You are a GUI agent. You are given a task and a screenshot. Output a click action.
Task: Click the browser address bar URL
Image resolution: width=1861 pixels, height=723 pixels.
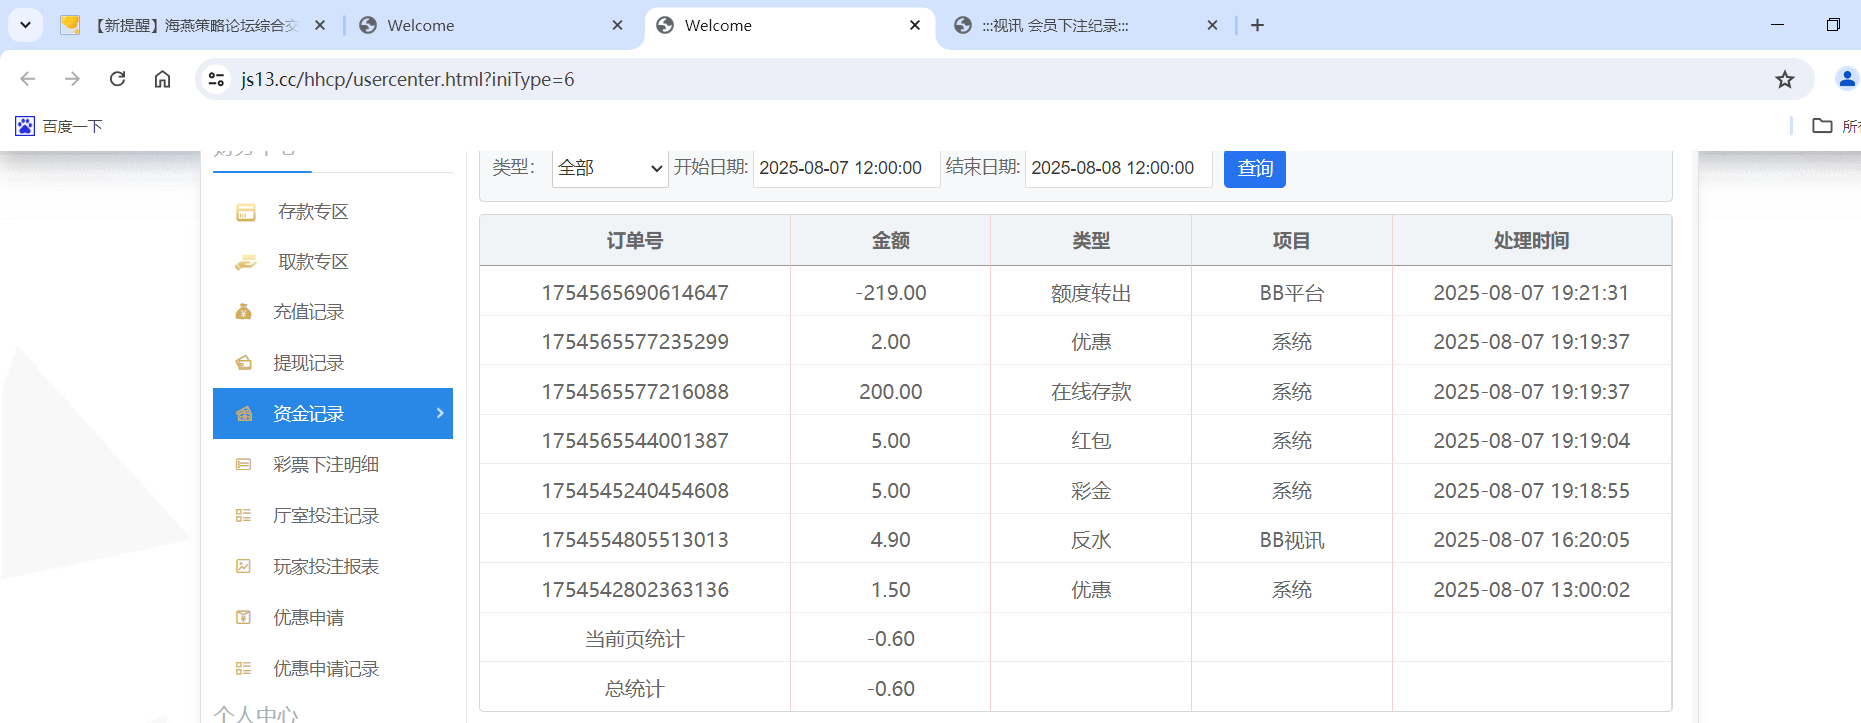point(408,79)
